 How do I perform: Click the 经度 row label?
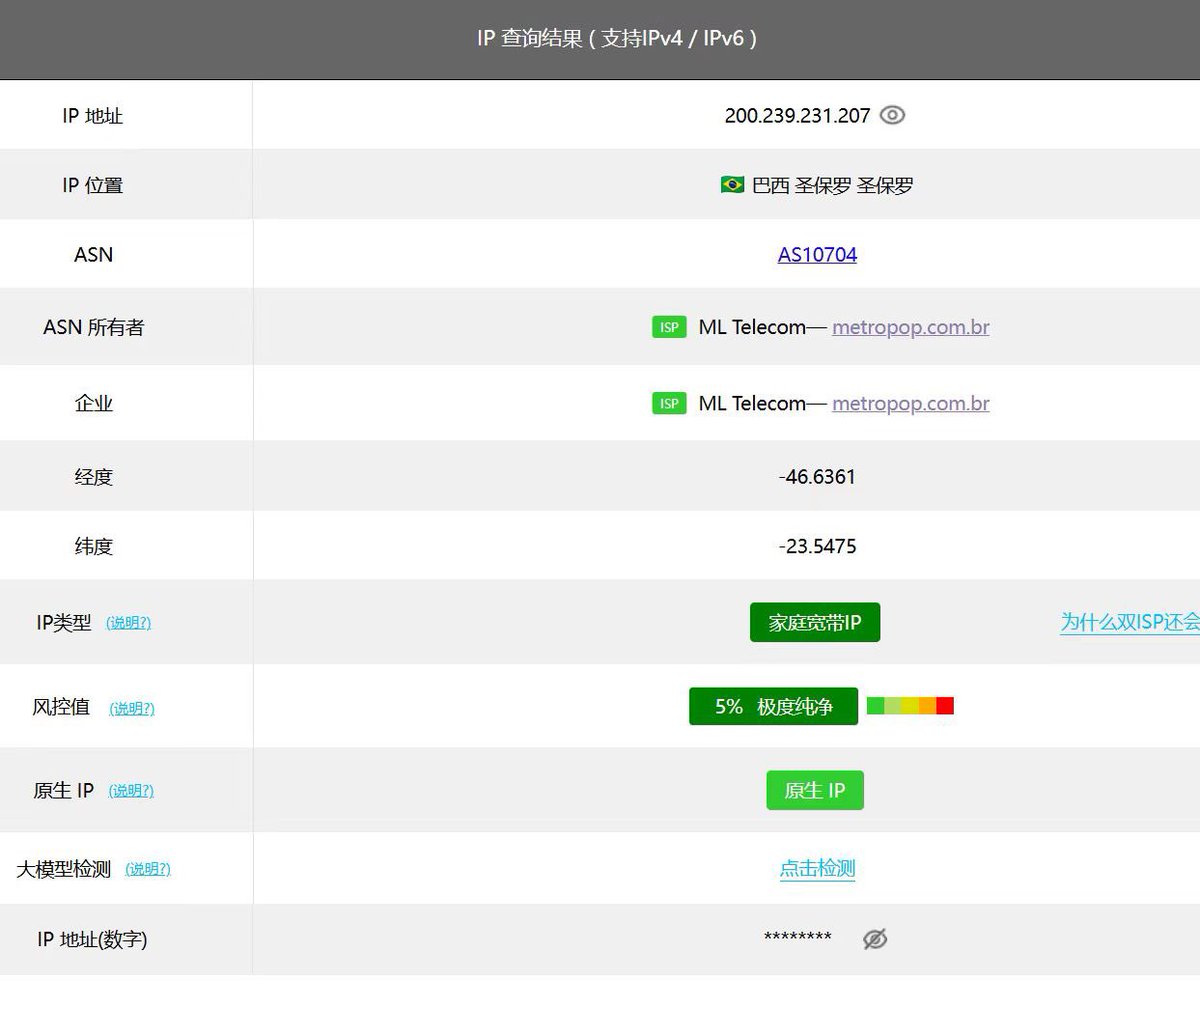93,477
